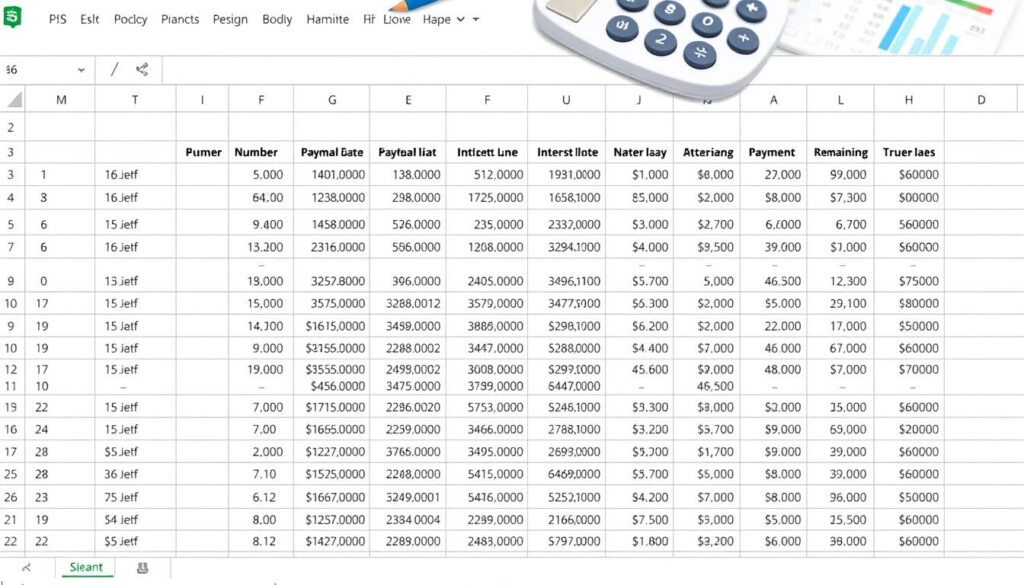Select column header T
The height and width of the screenshot is (585, 1024).
click(135, 100)
